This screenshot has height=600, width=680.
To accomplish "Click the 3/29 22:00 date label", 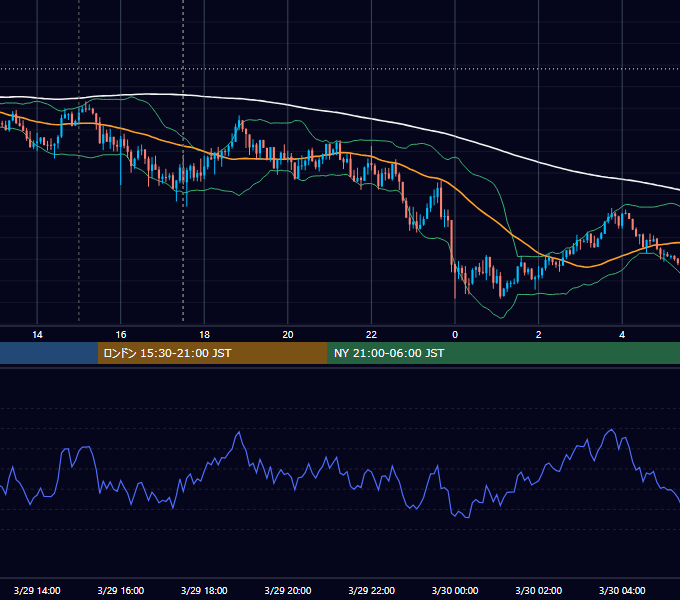I will tap(371, 590).
